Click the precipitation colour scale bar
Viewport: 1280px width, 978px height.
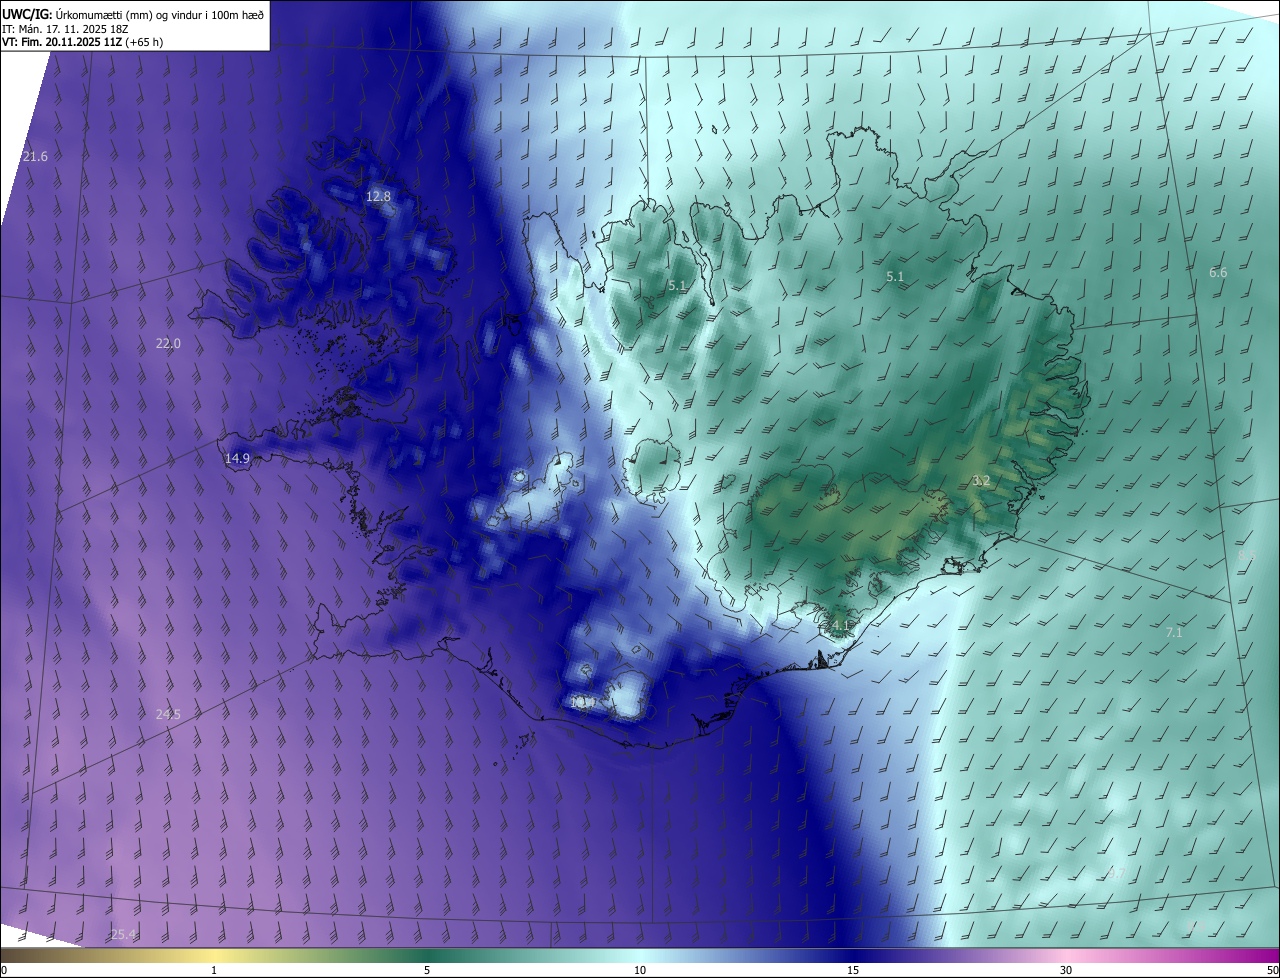tap(640, 955)
